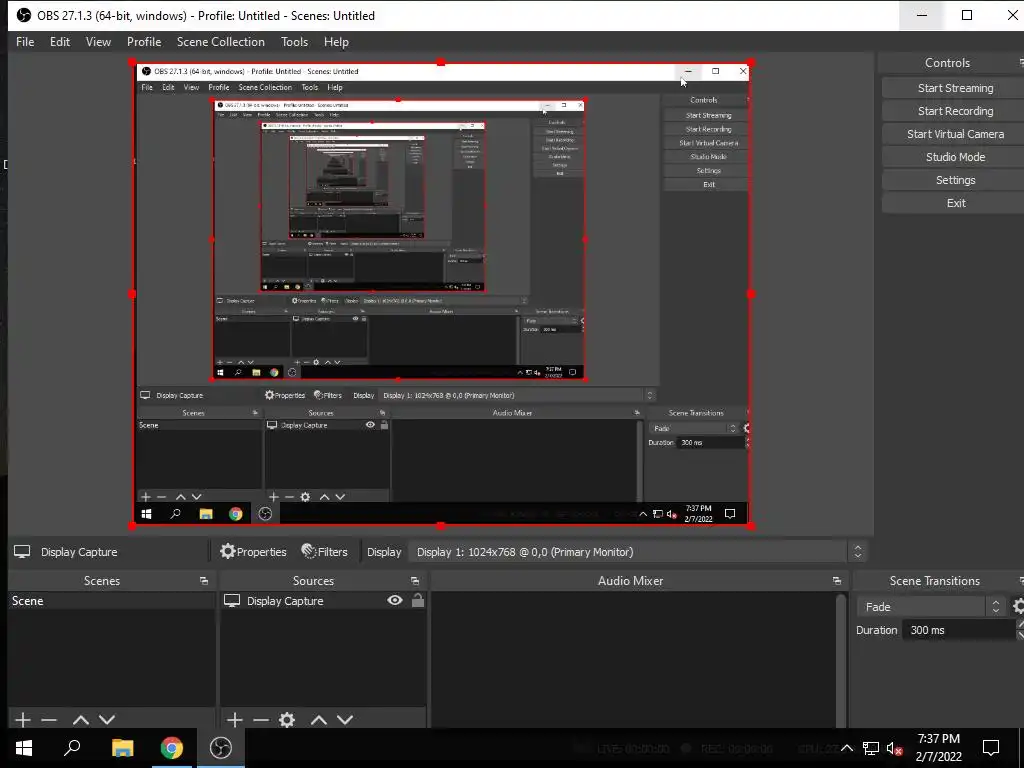Open the View menu
This screenshot has height=768, width=1024.
98,42
